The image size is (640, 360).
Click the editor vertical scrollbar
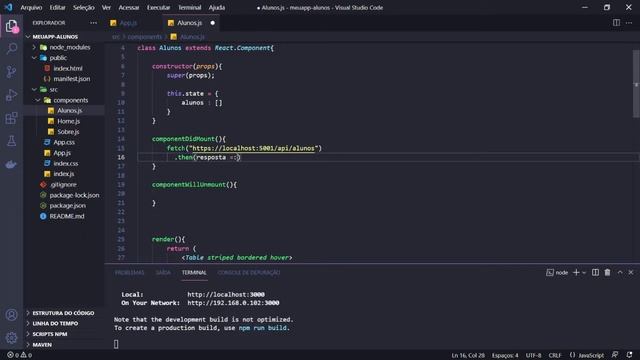pos(636,84)
